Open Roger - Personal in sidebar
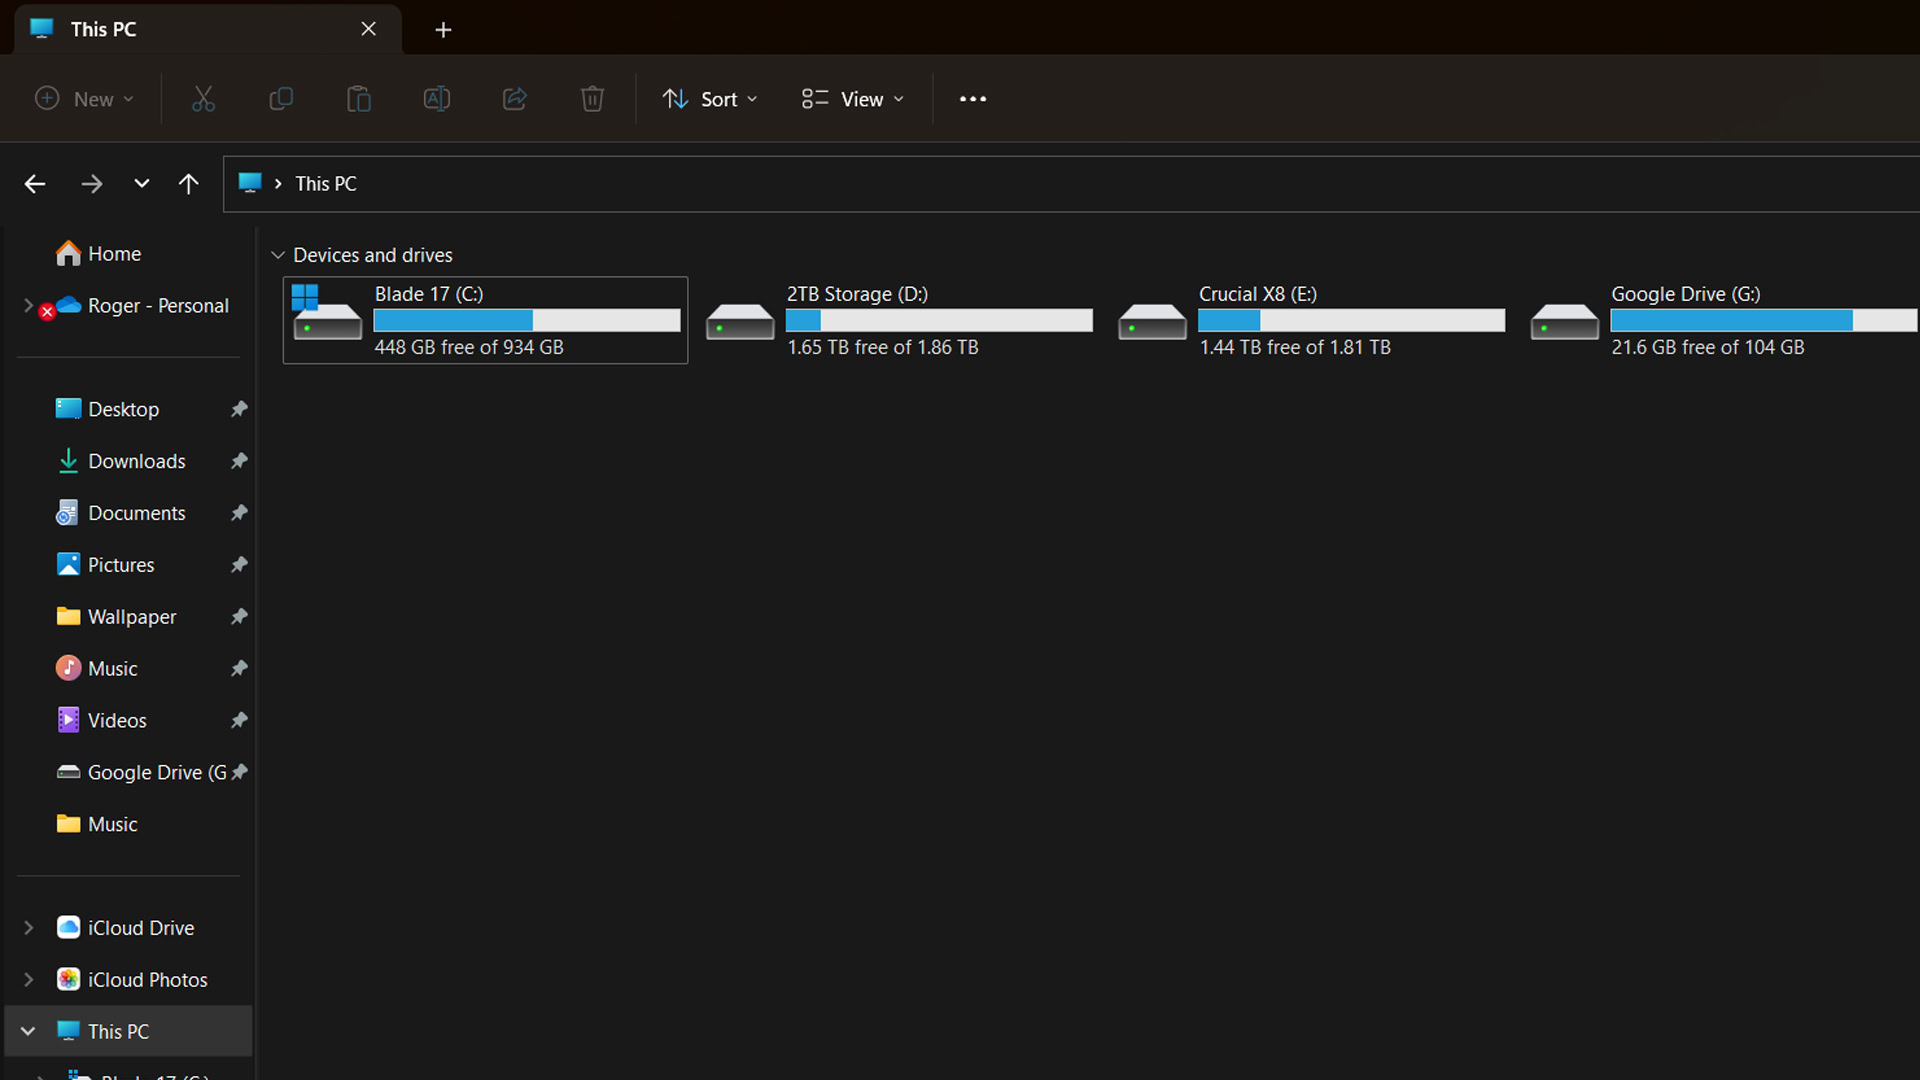The width and height of the screenshot is (1920, 1080). pyautogui.click(x=158, y=306)
